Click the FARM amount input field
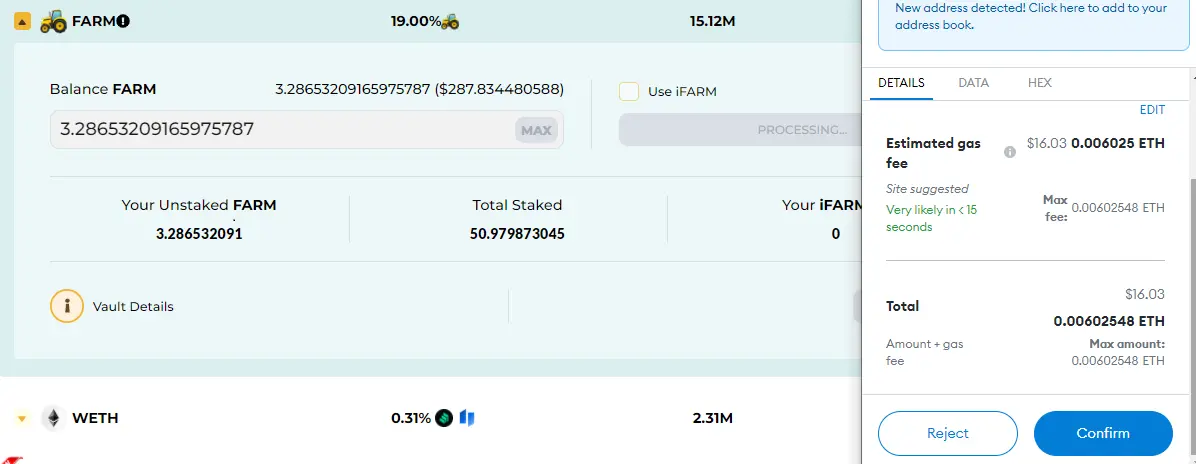1196x464 pixels. click(307, 130)
